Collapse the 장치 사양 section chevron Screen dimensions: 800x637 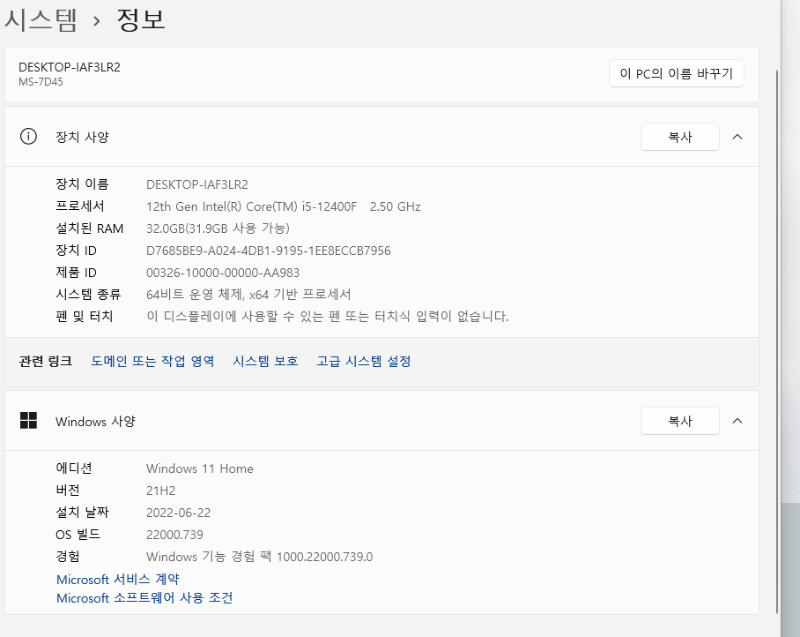(737, 137)
